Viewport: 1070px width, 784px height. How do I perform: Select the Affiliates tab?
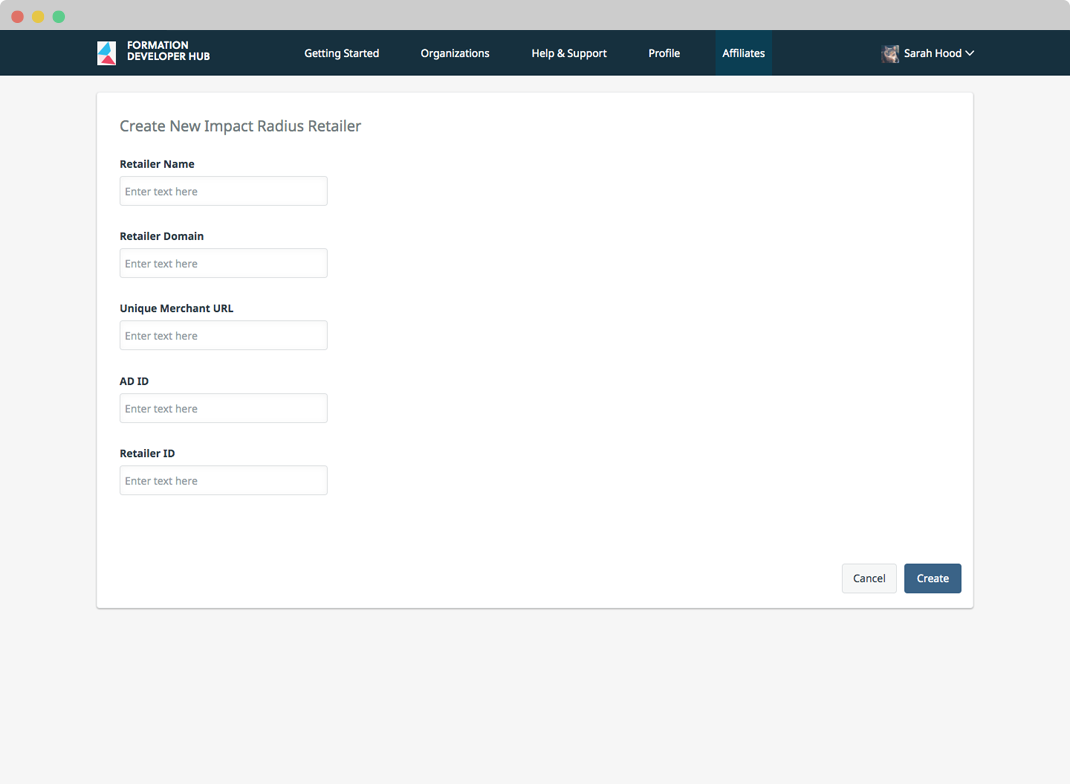point(744,53)
